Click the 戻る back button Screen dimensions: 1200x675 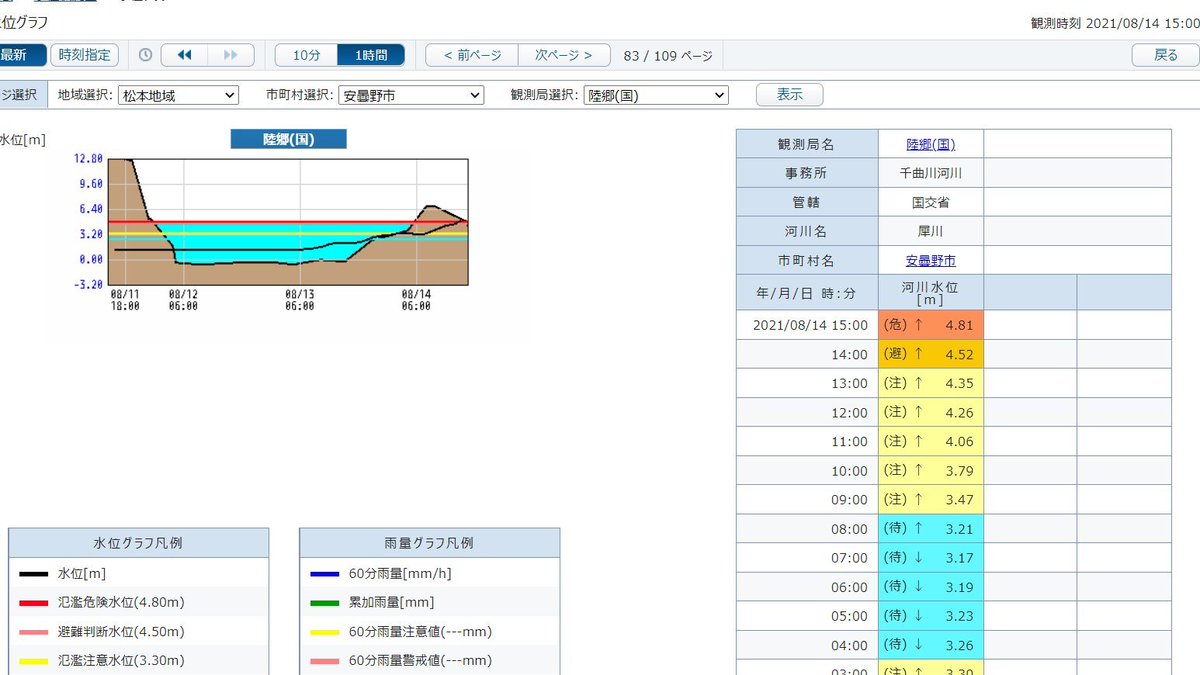pyautogui.click(x=1166, y=55)
